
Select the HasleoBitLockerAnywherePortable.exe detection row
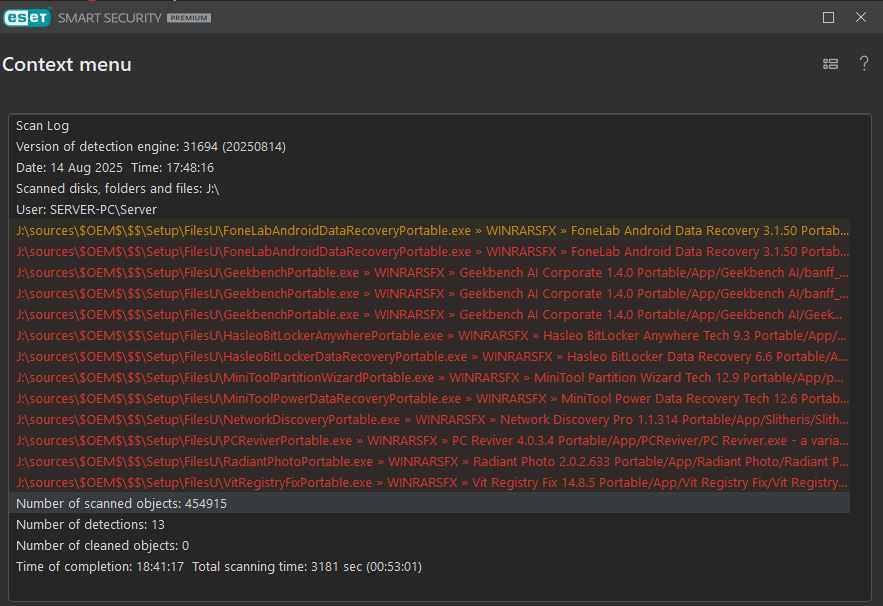click(430, 336)
